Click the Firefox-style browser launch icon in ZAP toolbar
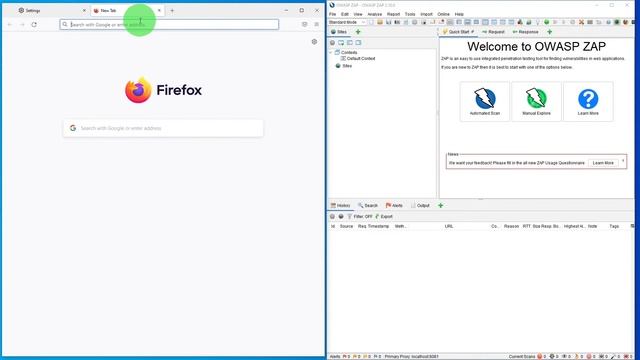Screen dimensions: 640x360 pos(625,22)
